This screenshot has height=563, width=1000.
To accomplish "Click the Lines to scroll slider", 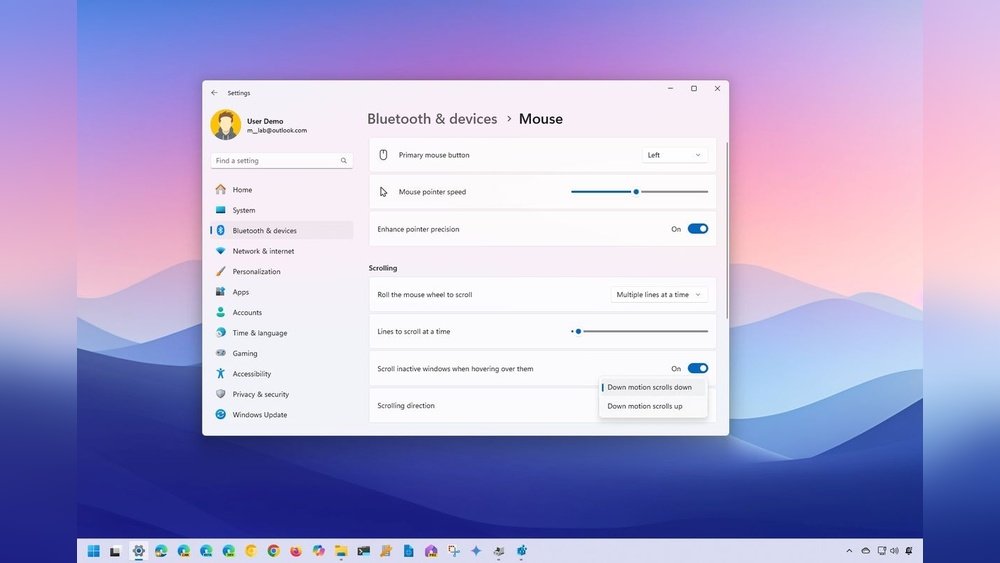I will click(639, 331).
